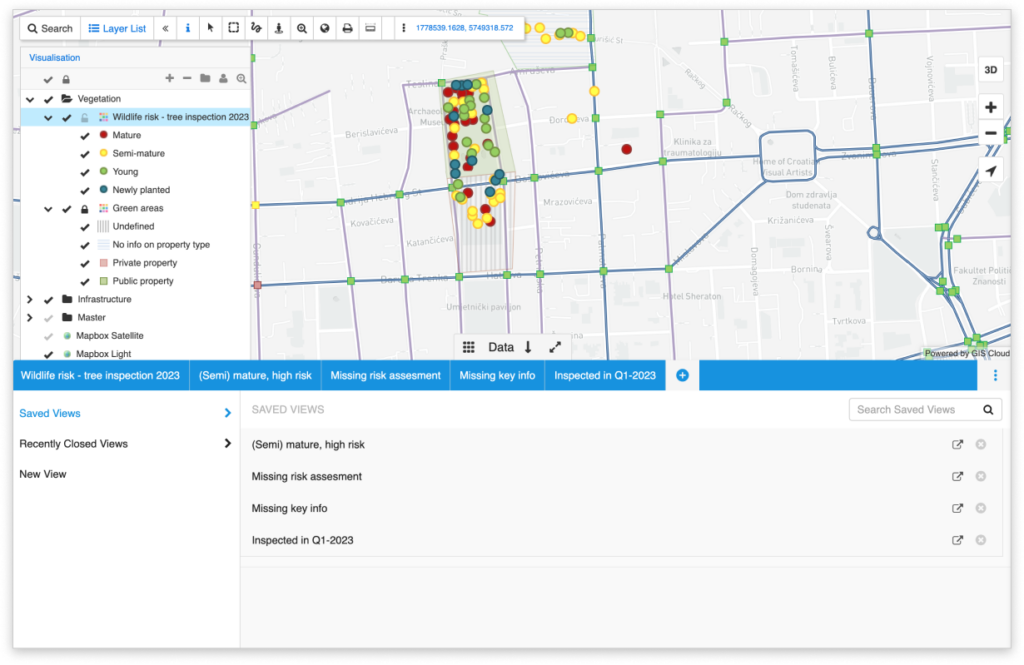
Task: Collapse the Vegetation layer group
Action: [29, 98]
